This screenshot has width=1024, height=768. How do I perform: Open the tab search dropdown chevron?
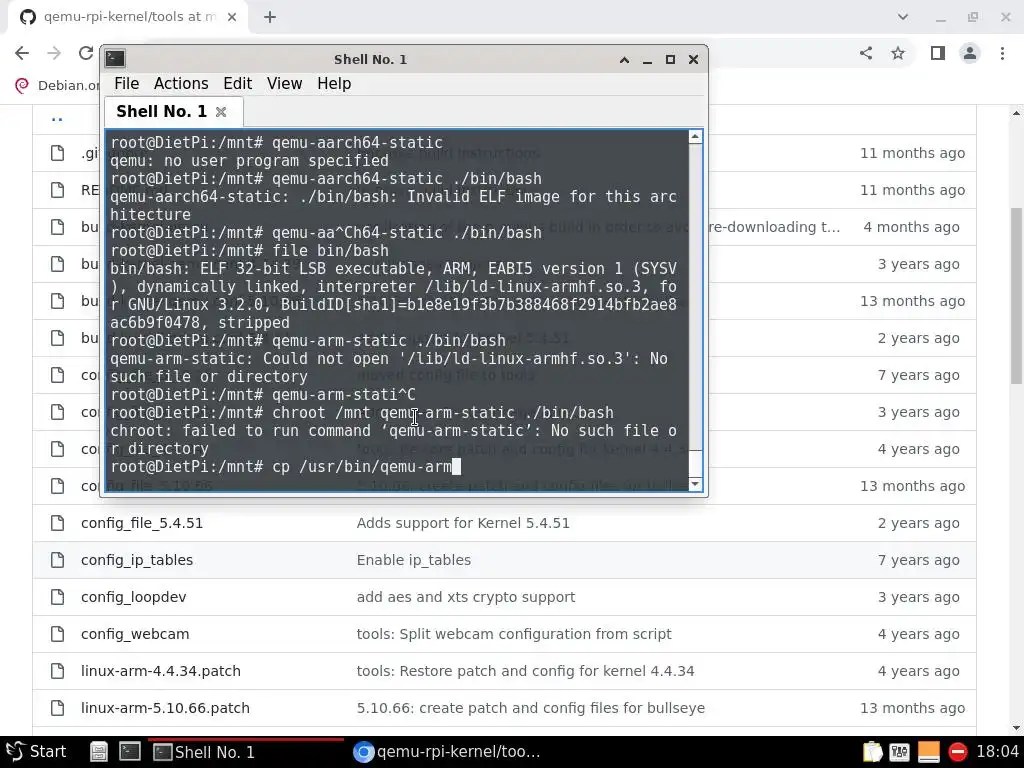(x=903, y=17)
